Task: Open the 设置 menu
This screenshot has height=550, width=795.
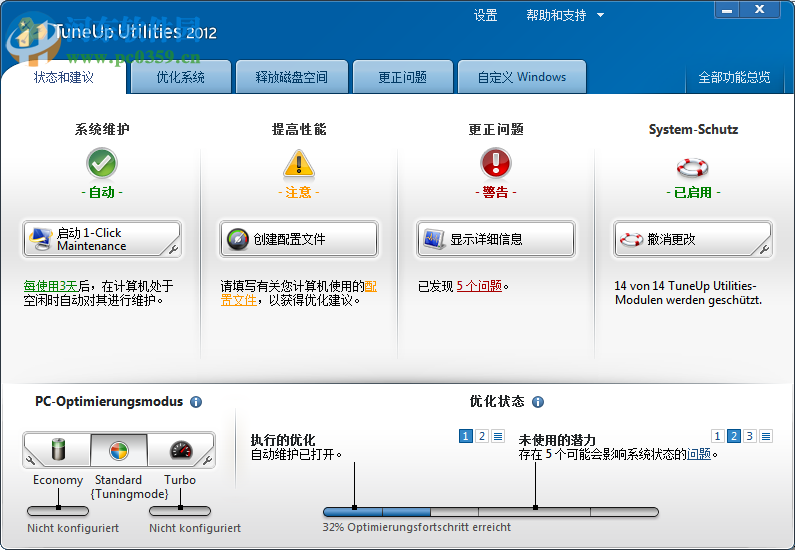Action: [x=485, y=15]
